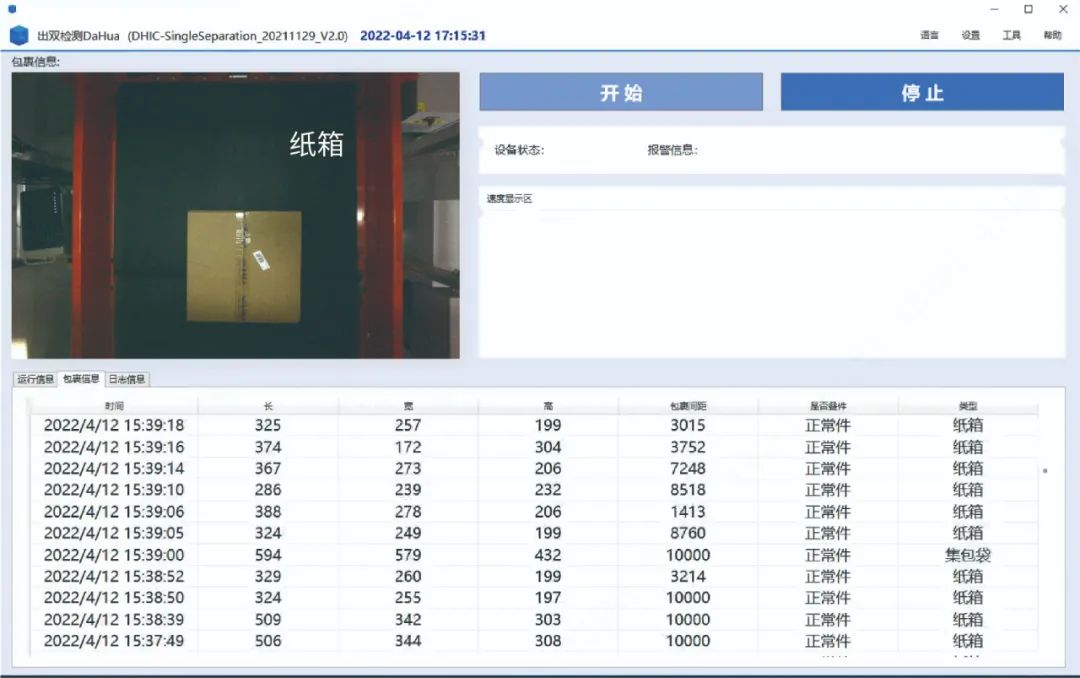1080x678 pixels.
Task: Sort table by 时间 column header
Action: [x=114, y=407]
